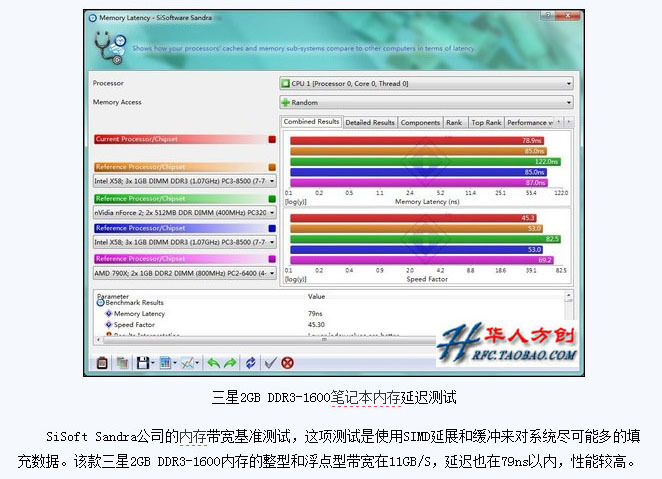The image size is (662, 479).
Task: Click the parameter list horizontal scrollbar thumb
Action: (x=270, y=339)
